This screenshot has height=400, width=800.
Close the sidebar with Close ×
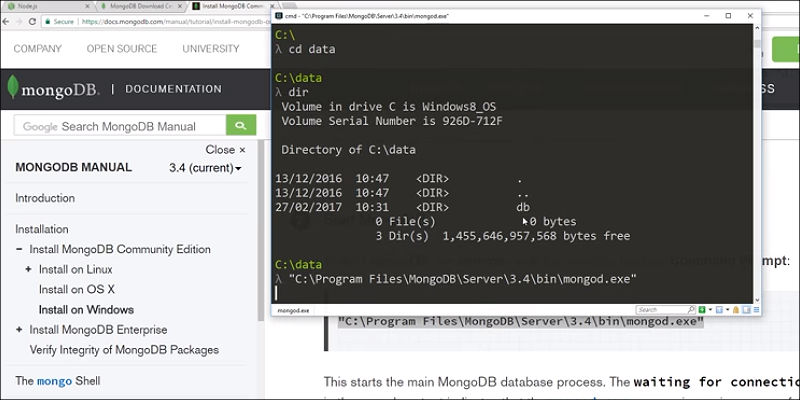[x=225, y=149]
